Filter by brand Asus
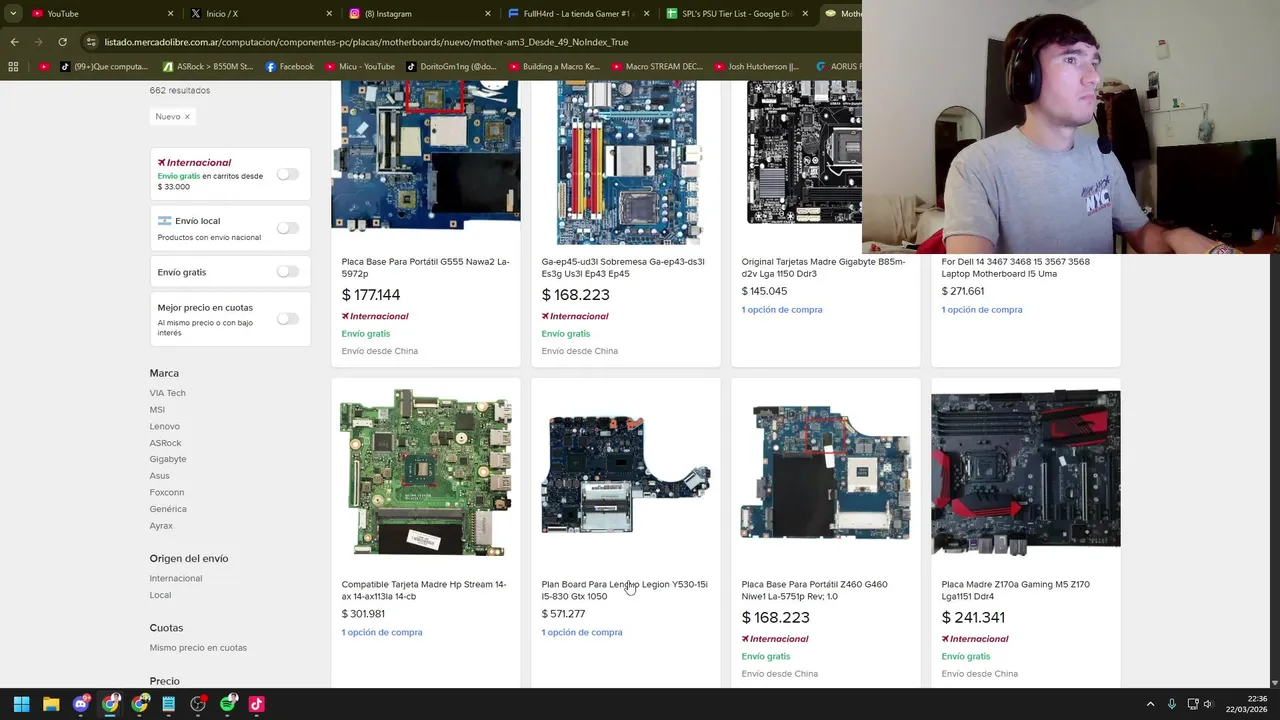 160,476
